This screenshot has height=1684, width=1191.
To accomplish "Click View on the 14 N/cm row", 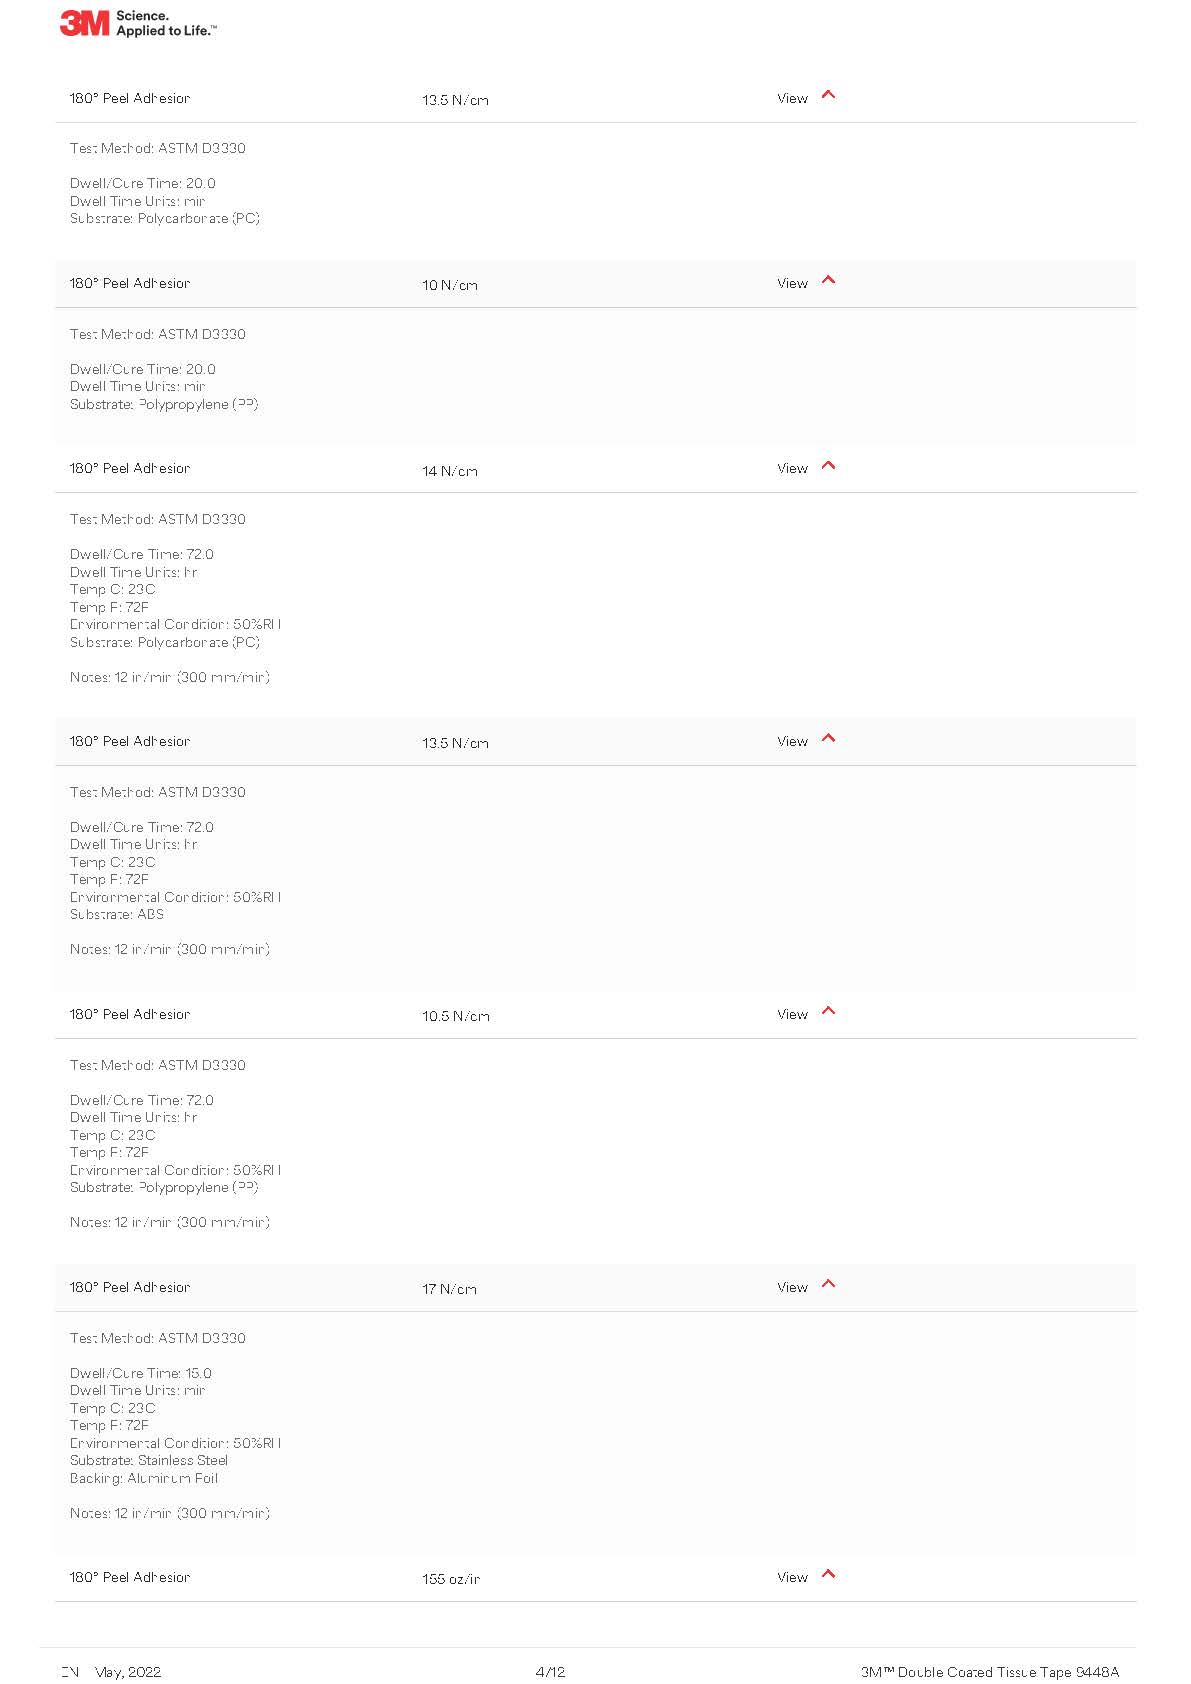I will 792,469.
